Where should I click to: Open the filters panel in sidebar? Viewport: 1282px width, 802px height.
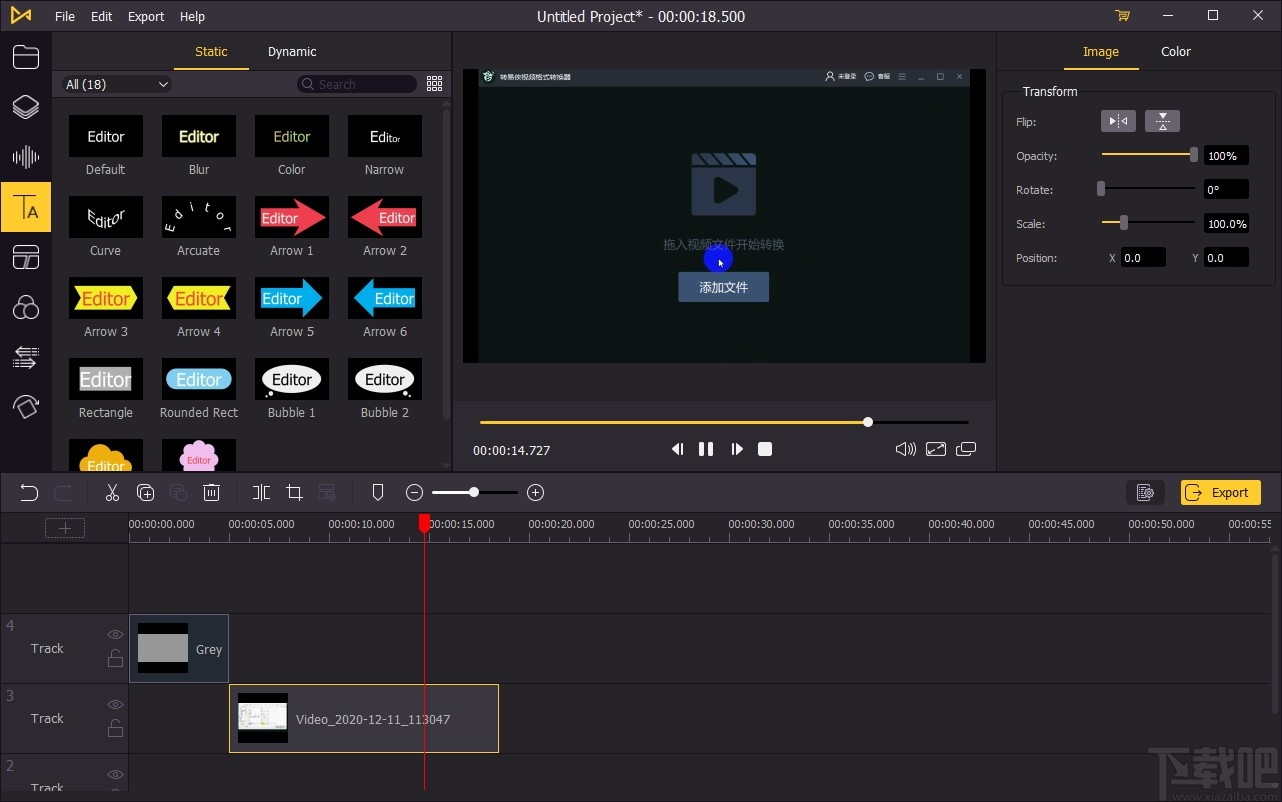[x=26, y=307]
